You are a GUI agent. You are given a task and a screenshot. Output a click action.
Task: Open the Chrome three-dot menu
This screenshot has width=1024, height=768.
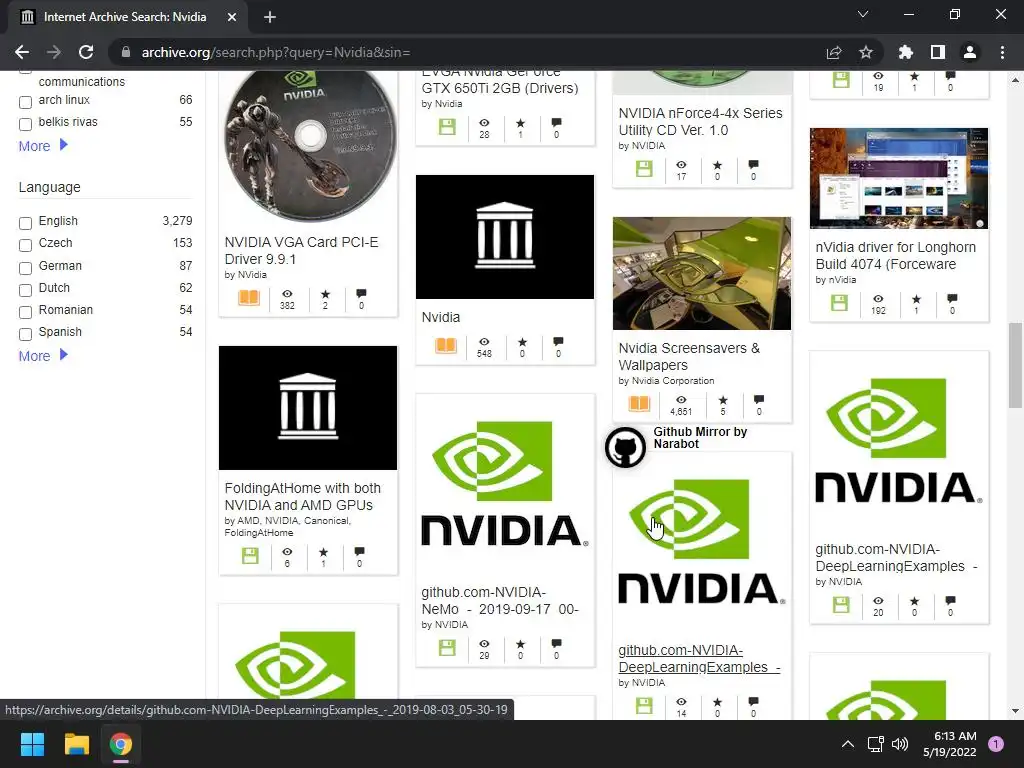[1002, 52]
